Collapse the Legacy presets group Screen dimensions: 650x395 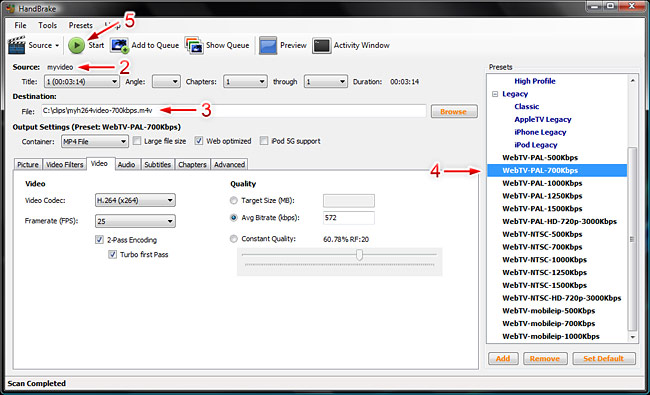(x=495, y=94)
